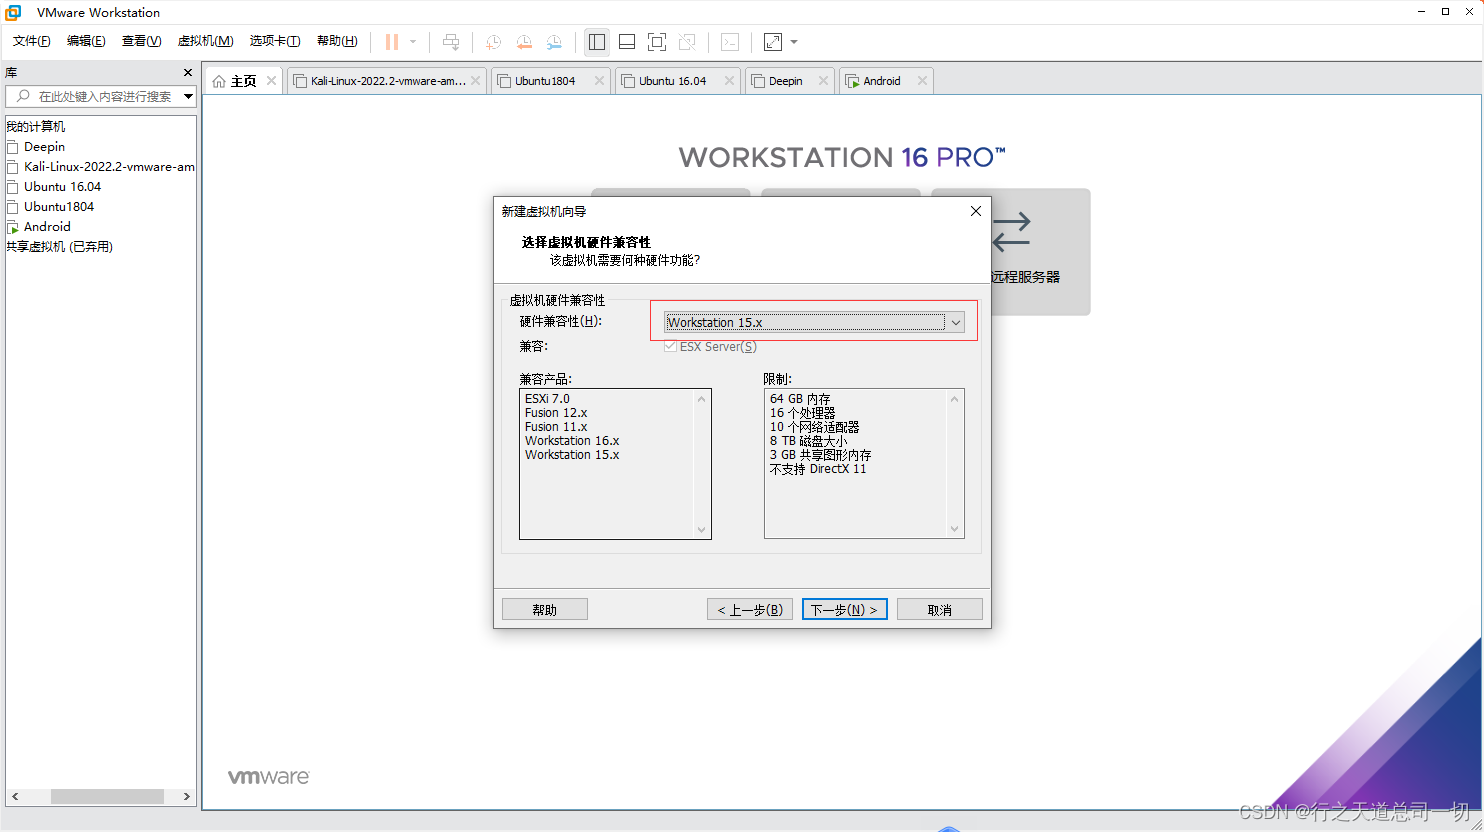
Task: Click Fusion 11.x in compatible products list
Action: pyautogui.click(x=556, y=426)
